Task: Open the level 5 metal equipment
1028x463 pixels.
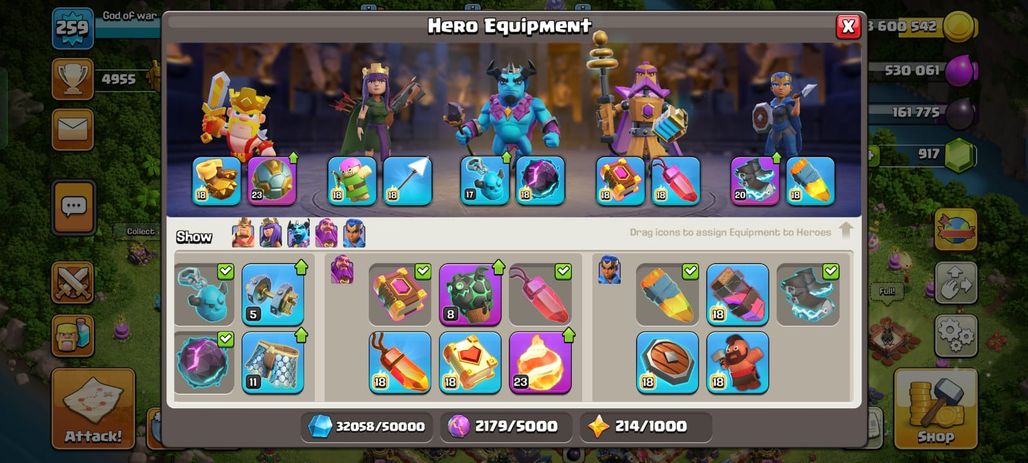Action: (x=273, y=294)
